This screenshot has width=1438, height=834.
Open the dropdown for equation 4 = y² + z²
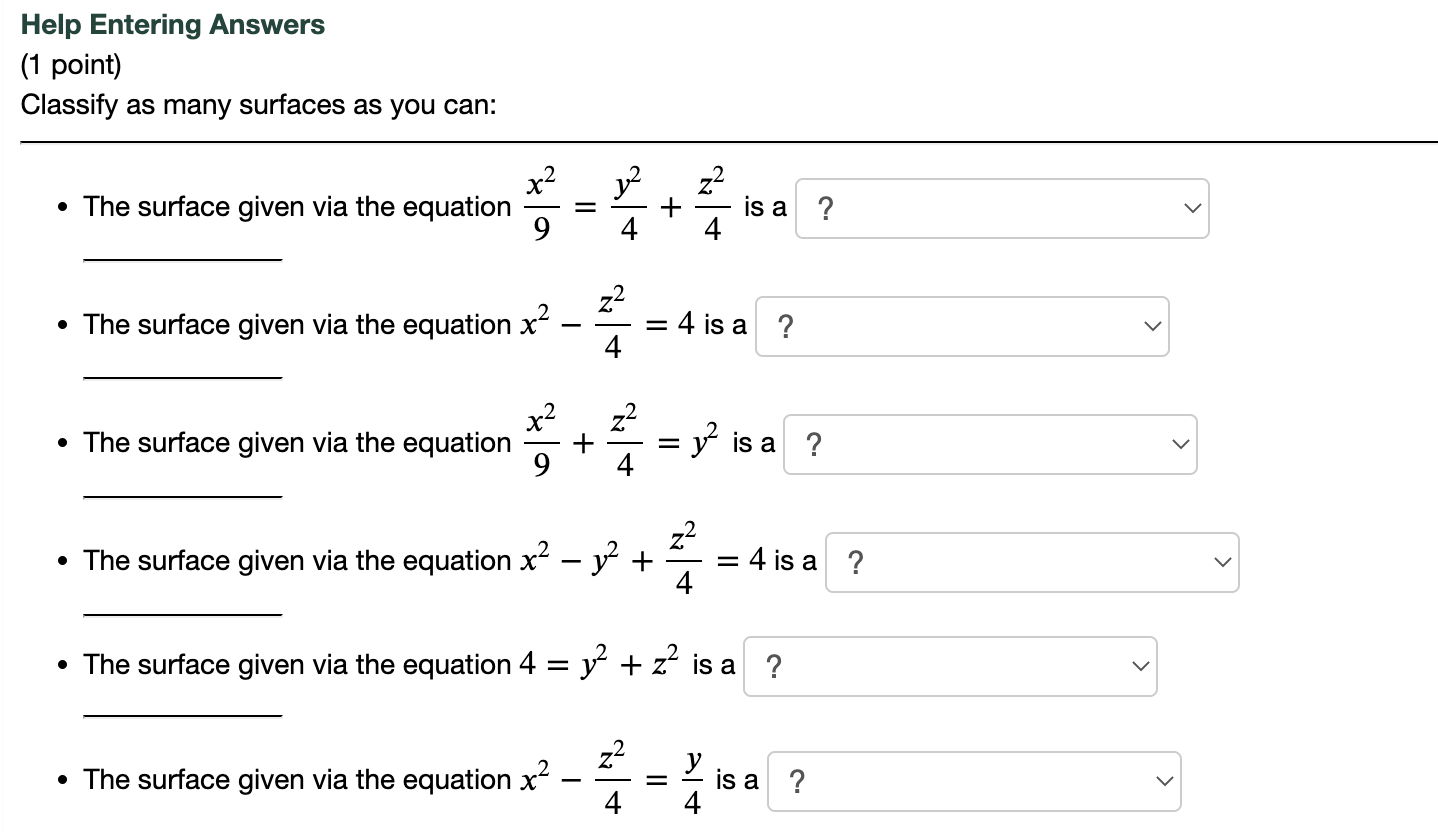(948, 665)
